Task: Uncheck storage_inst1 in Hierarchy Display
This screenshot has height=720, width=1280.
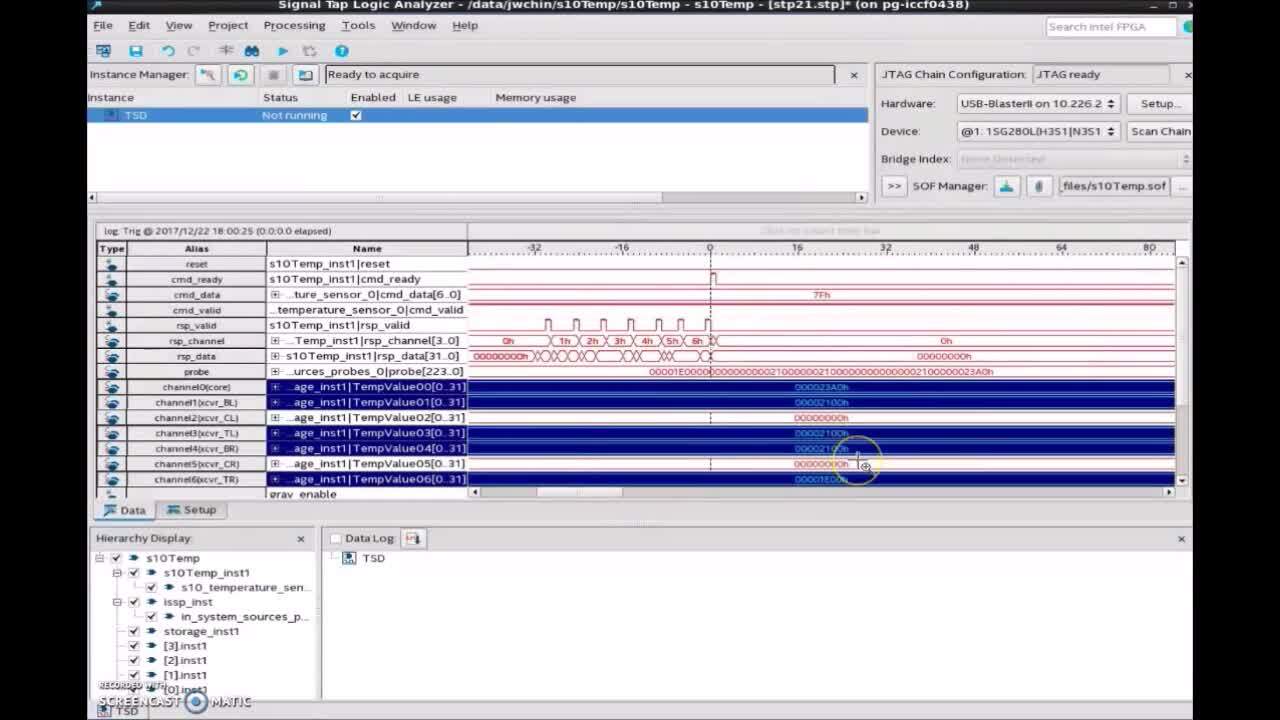Action: pos(134,631)
